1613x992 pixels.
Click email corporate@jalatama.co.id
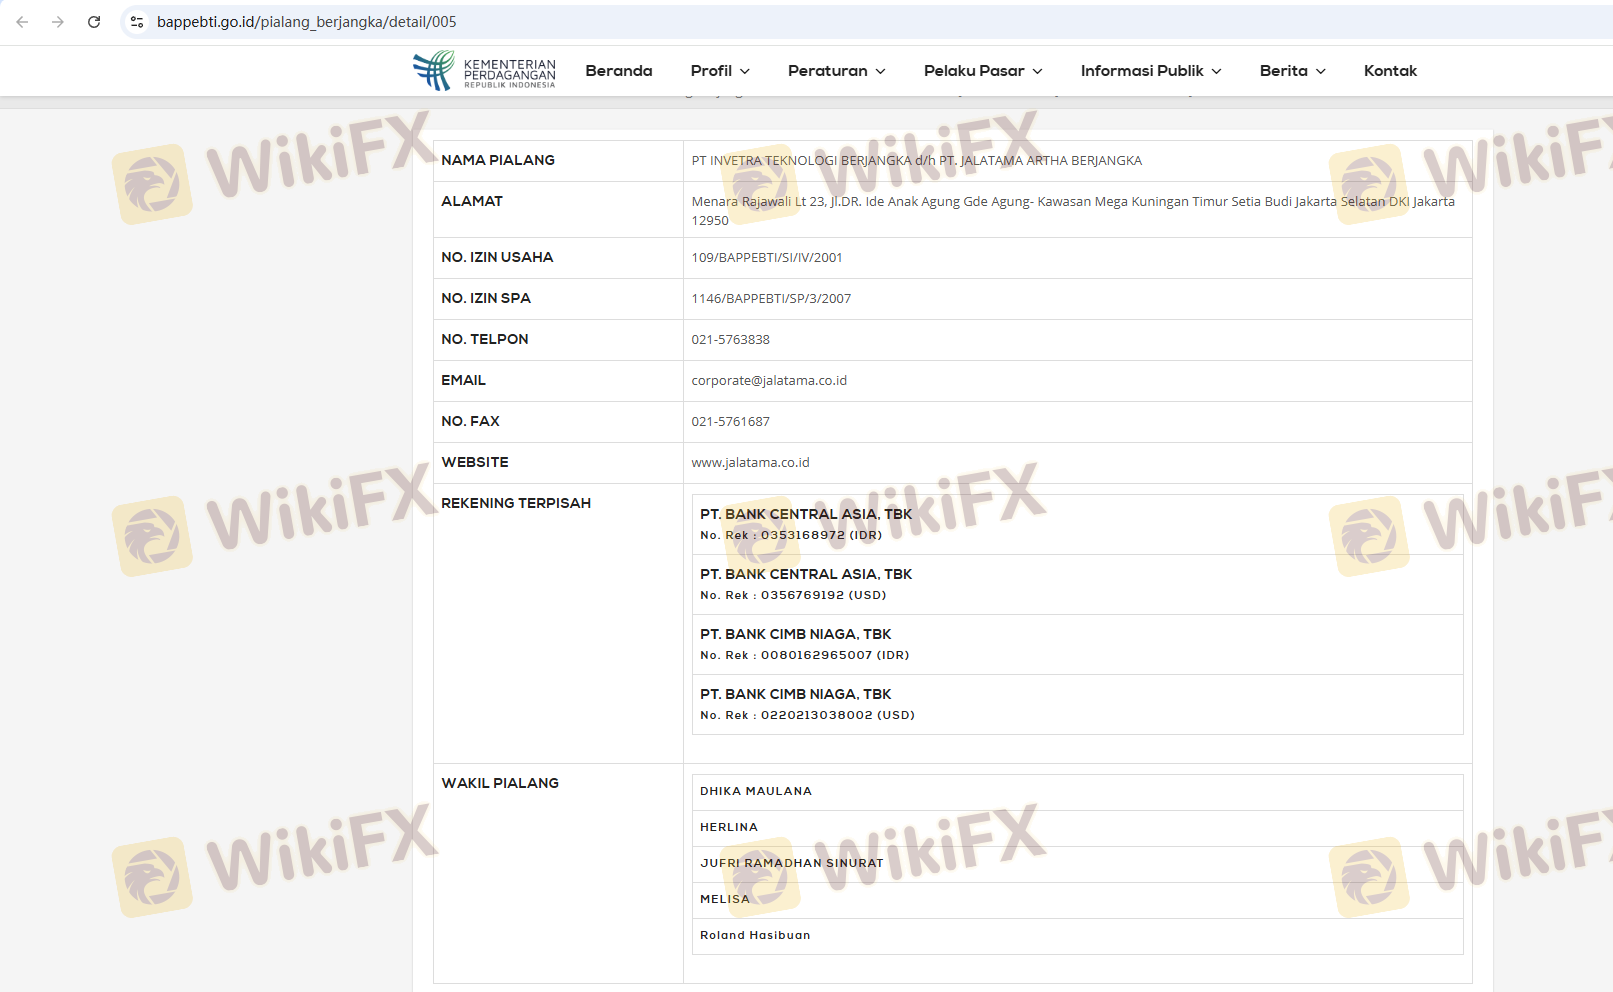(x=769, y=381)
